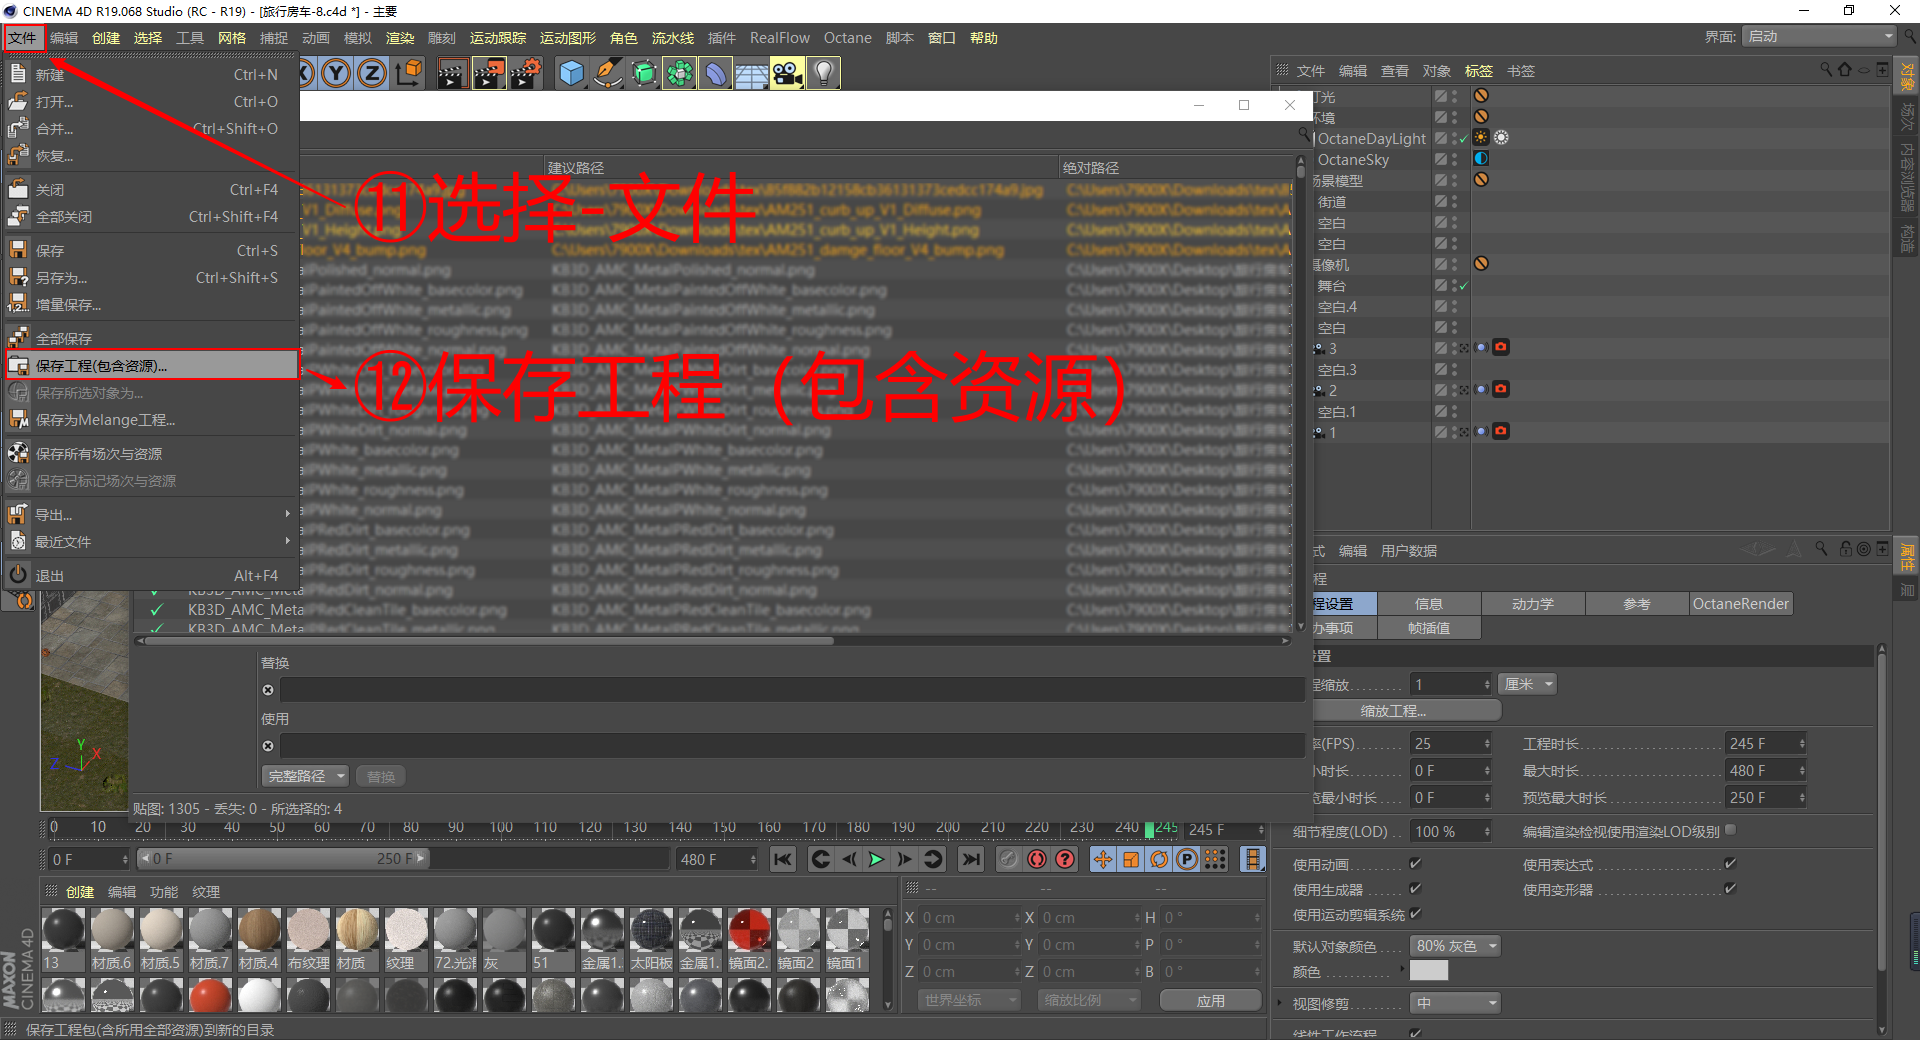
Task: Toggle the Z axis lock icon
Action: pyautogui.click(x=372, y=73)
